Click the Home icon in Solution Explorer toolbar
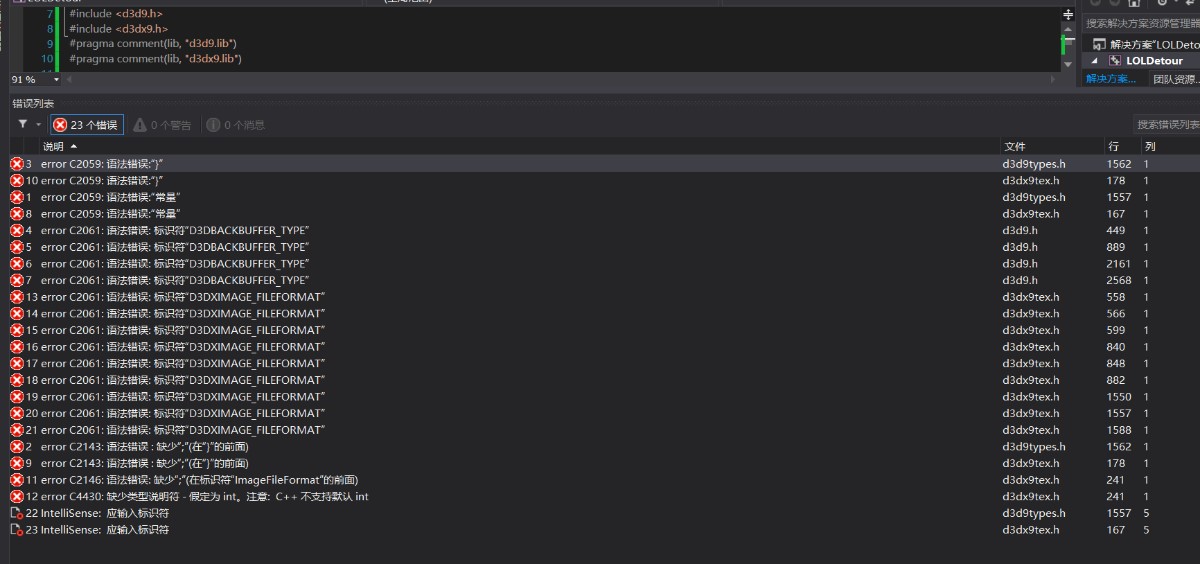Viewport: 1200px width, 564px height. coord(1133,3)
